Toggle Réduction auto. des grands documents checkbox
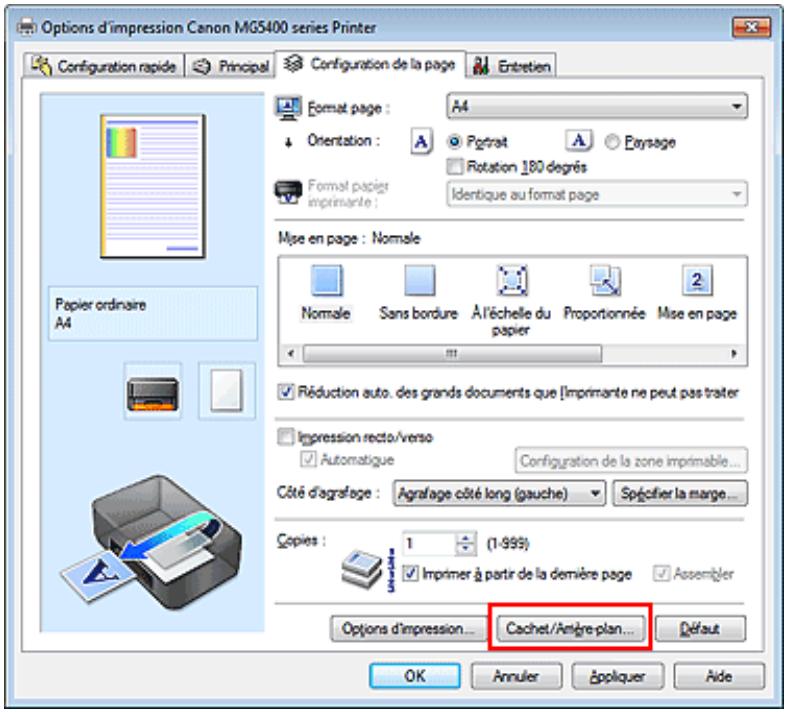 (286, 392)
